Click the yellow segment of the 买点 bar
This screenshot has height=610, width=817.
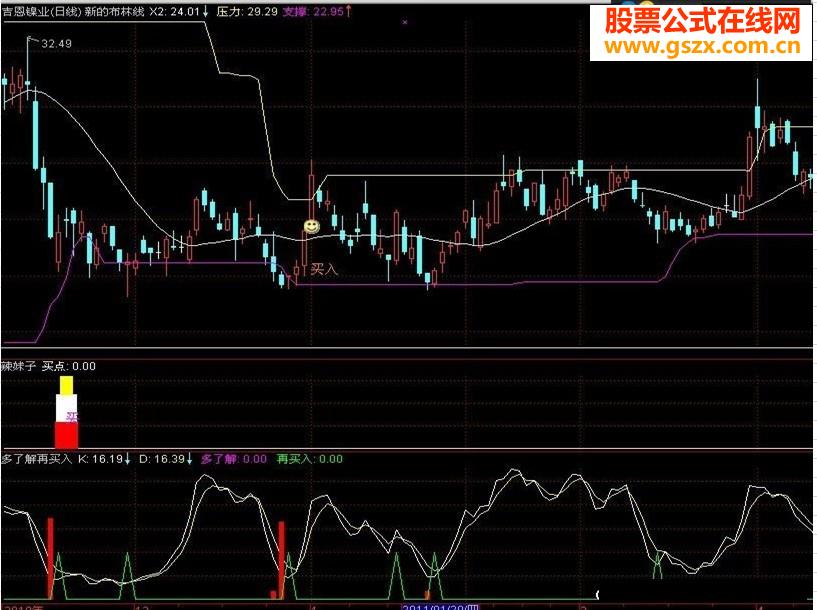[x=66, y=385]
